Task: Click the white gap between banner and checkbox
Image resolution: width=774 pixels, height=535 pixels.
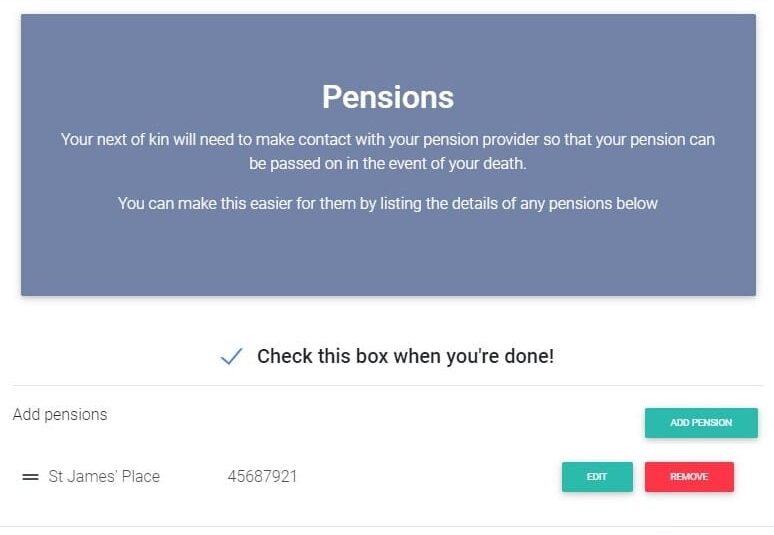Action: click(x=387, y=318)
